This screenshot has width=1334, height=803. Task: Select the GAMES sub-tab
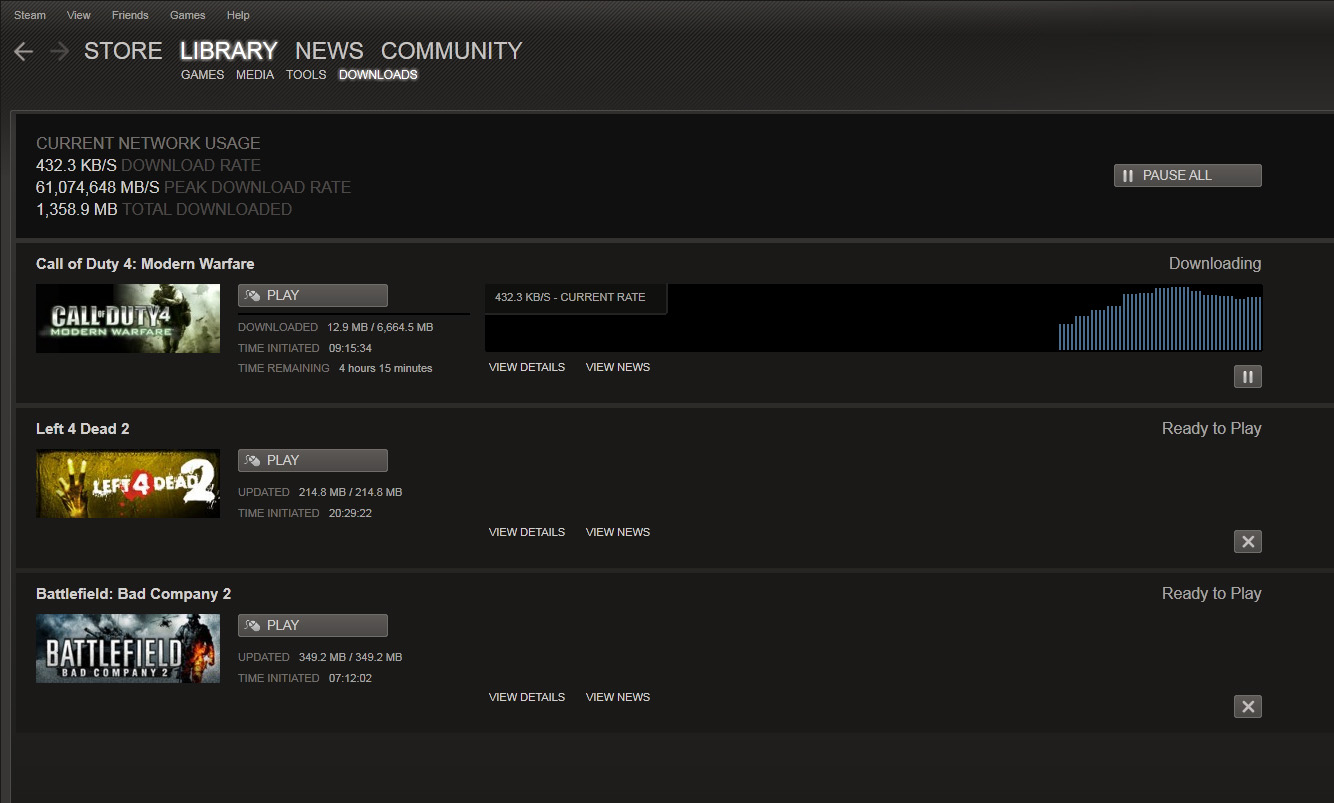(x=202, y=75)
